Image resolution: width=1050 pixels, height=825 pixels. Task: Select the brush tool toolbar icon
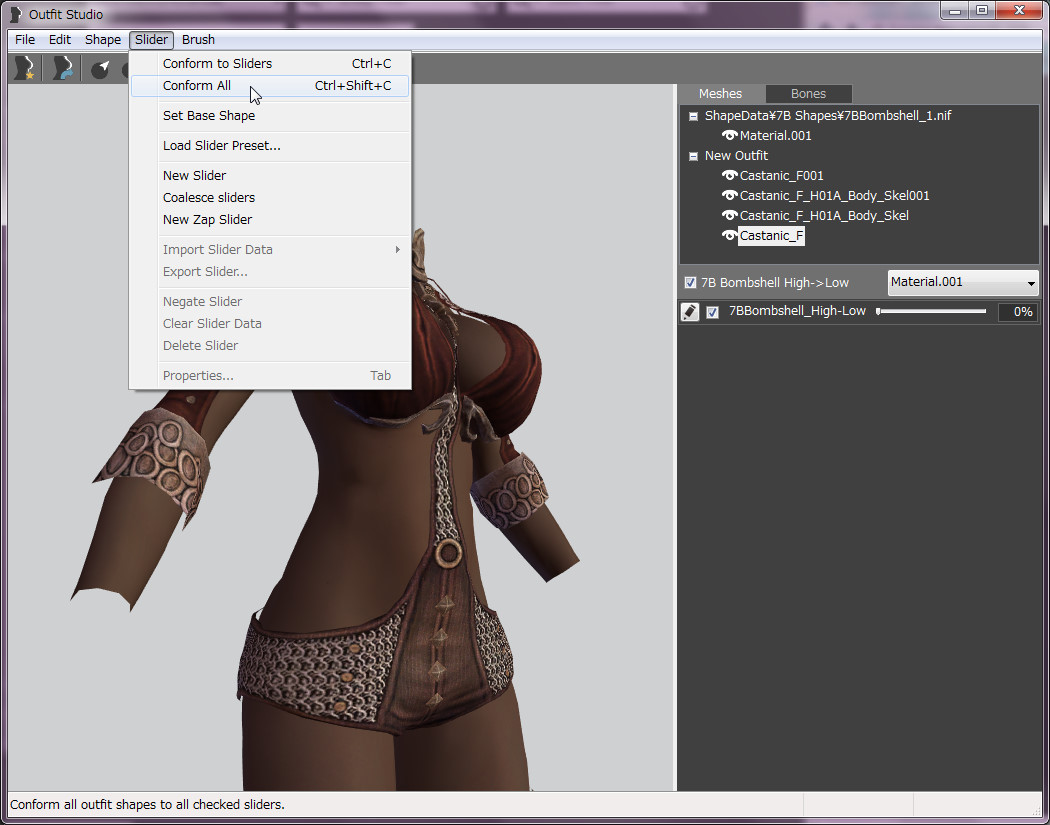pos(100,69)
